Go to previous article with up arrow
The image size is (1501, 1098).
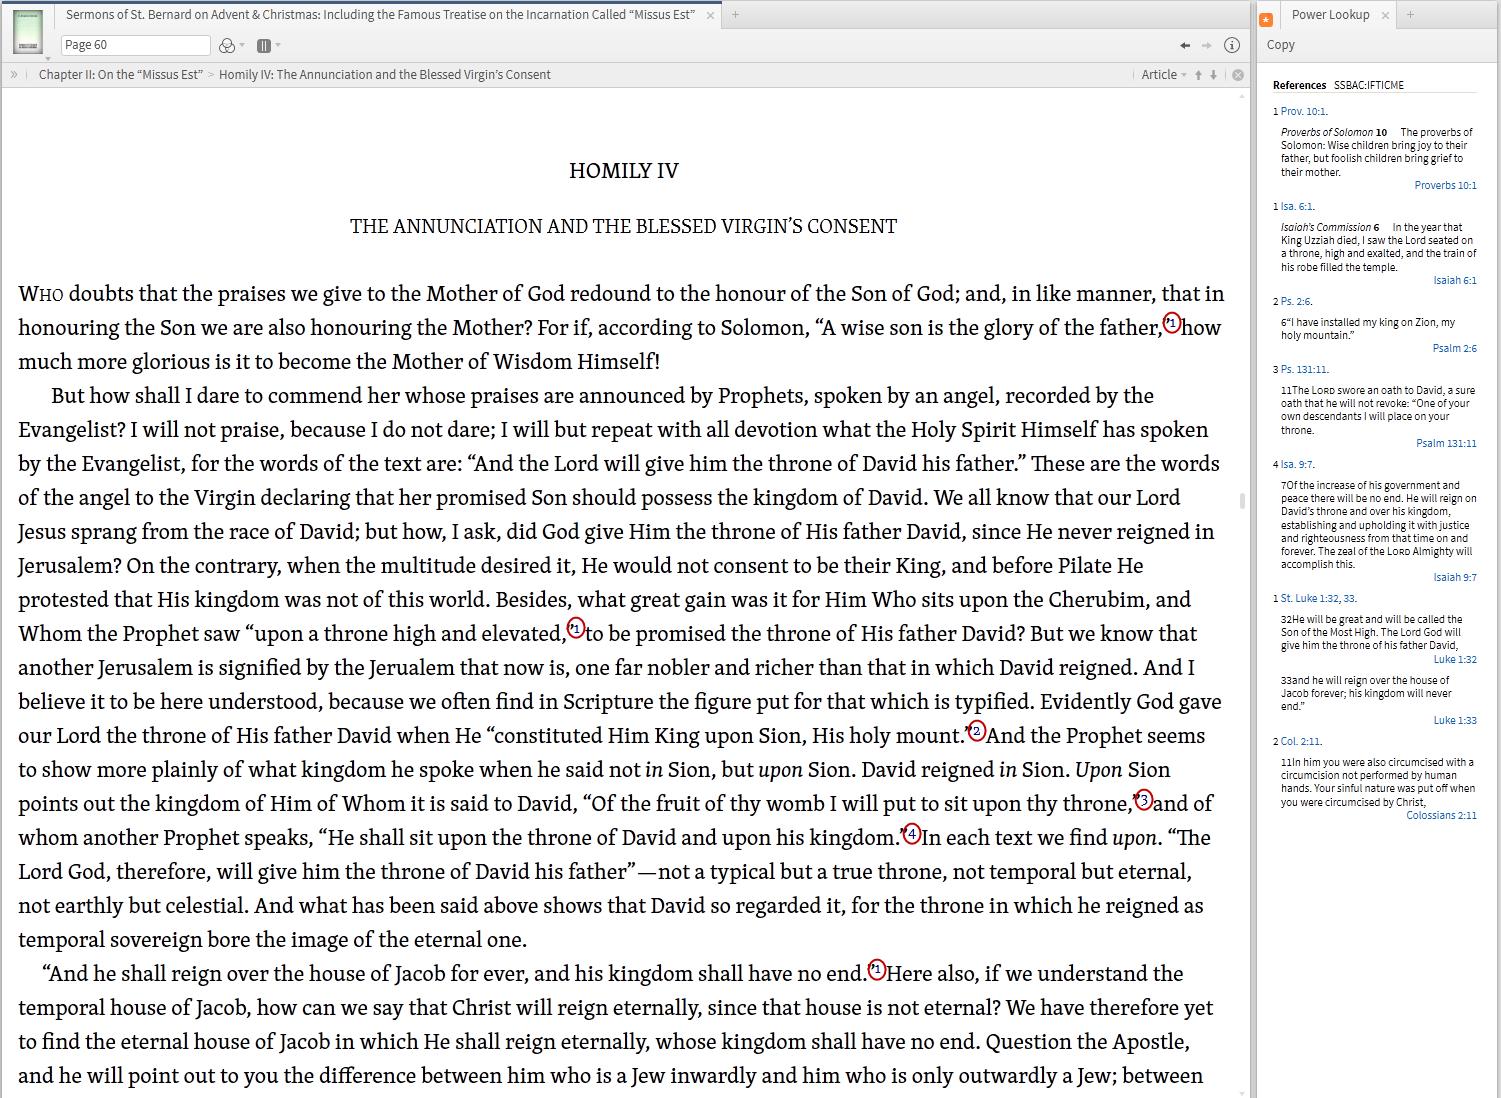click(1198, 74)
